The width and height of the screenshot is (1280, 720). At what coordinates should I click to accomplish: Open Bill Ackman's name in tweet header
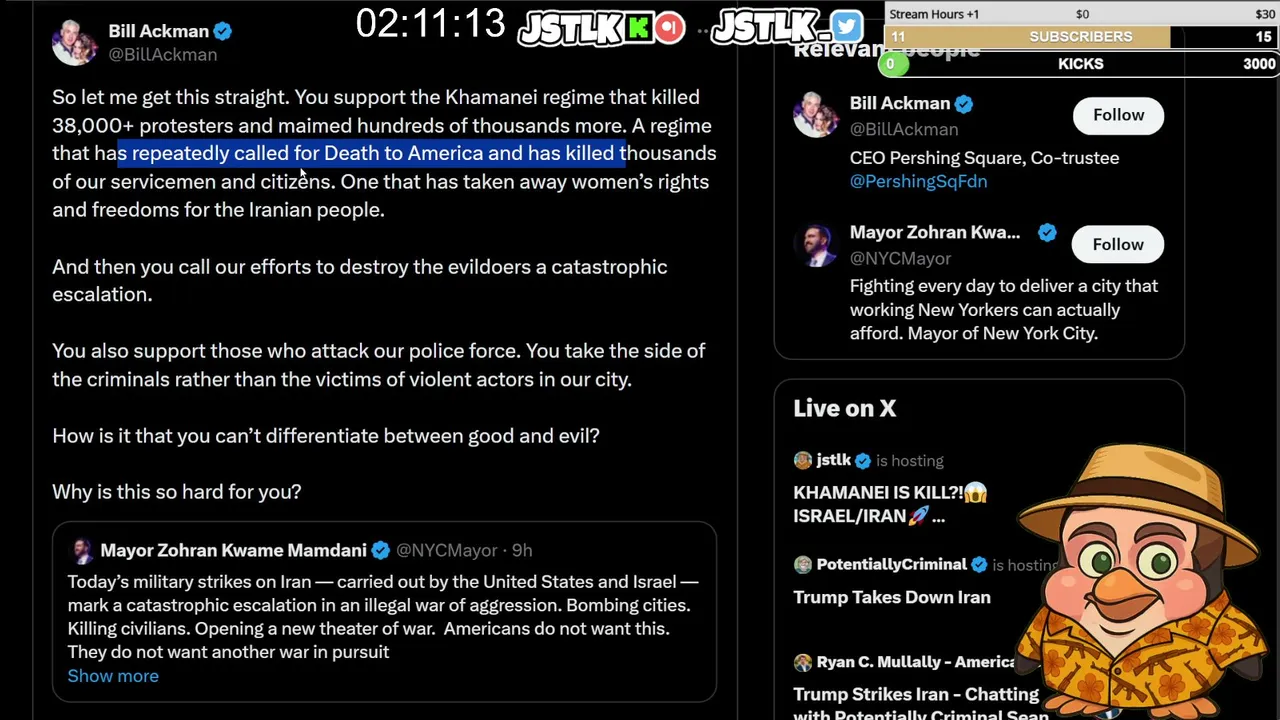(158, 31)
